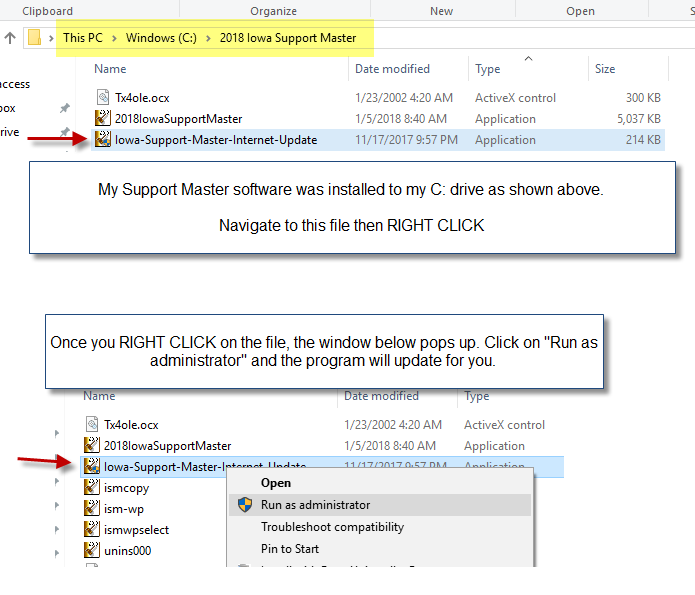Image resolution: width=695 pixels, height=595 pixels.
Task: Sort by Date modified column in upper list
Action: coord(392,69)
